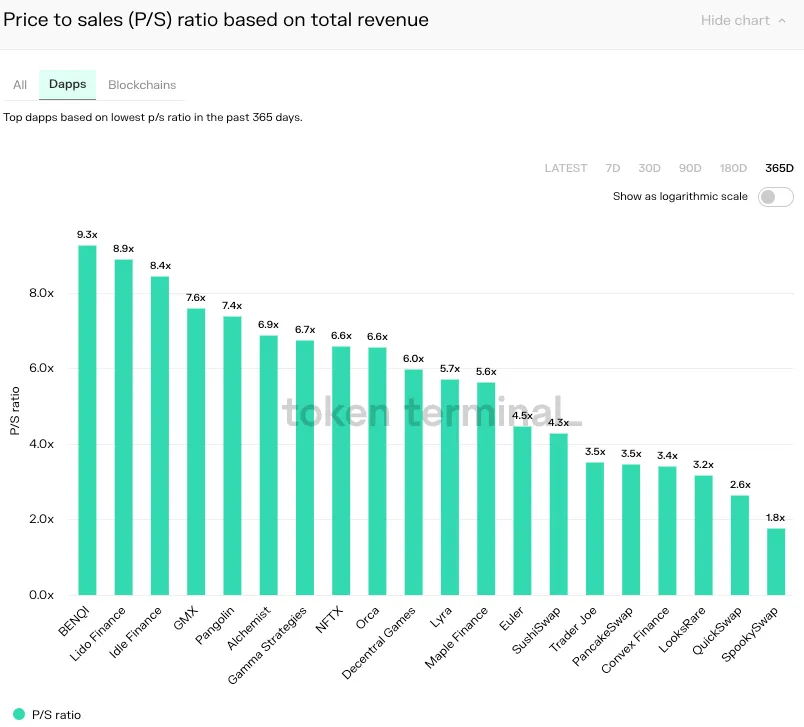This screenshot has height=727, width=804.
Task: Toggle the P/S ratio legend dot
Action: [x=19, y=714]
